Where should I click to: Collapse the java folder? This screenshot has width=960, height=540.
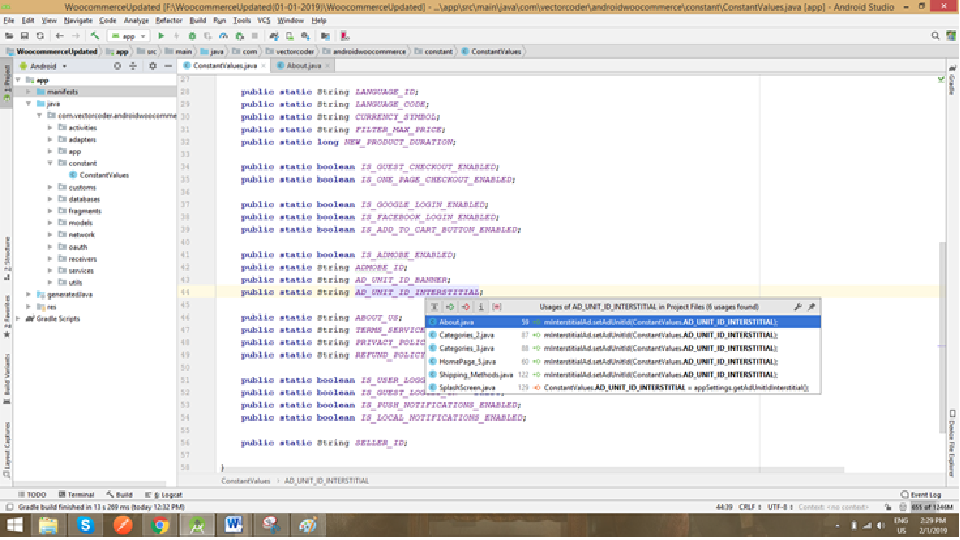click(x=28, y=104)
